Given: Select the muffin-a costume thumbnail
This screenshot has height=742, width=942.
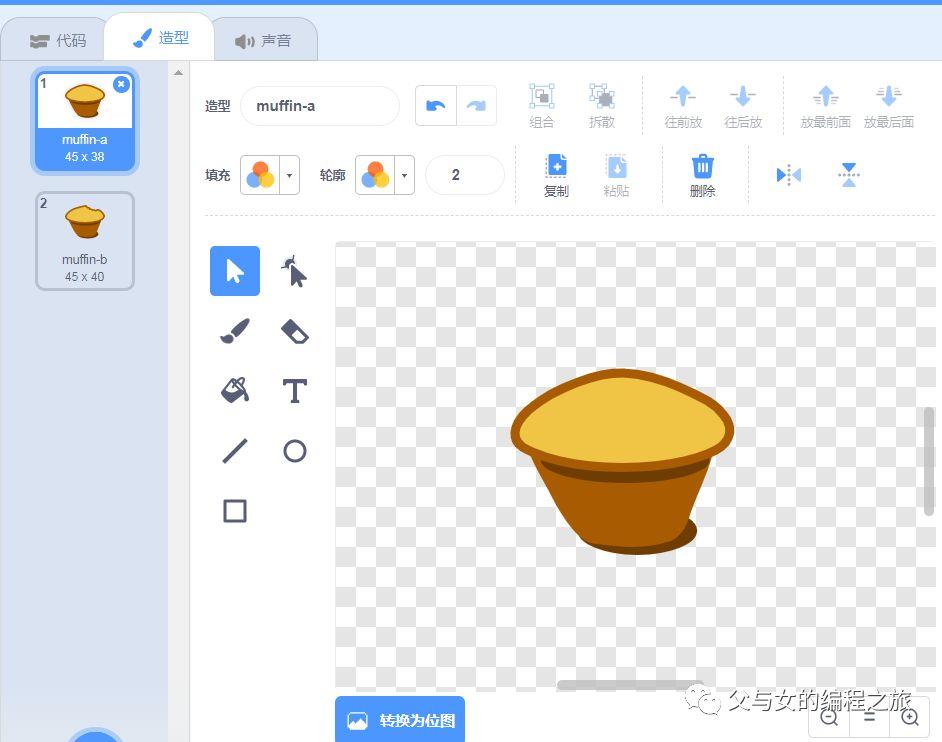Looking at the screenshot, I should [85, 120].
